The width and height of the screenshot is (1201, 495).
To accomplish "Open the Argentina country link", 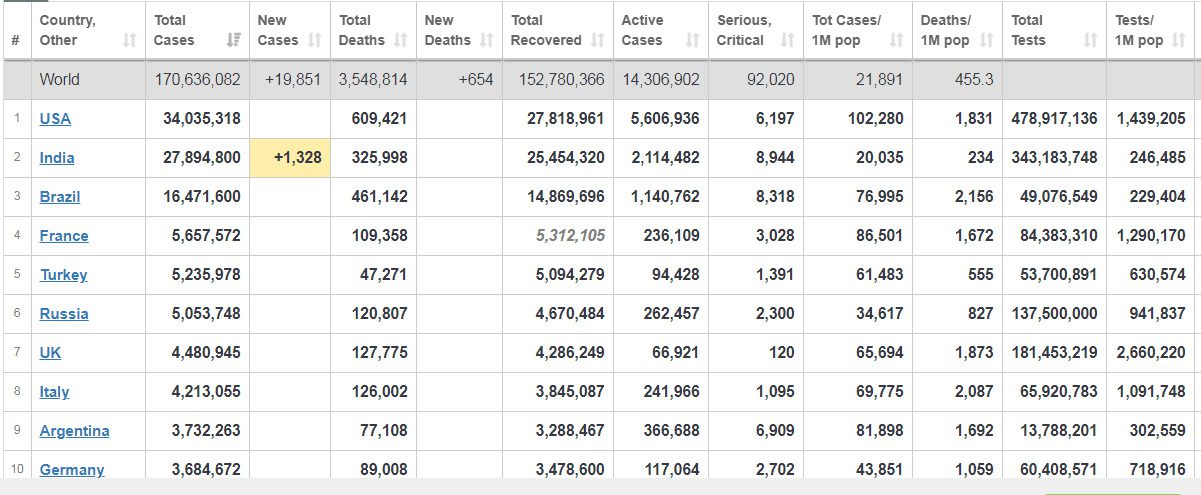I will [75, 430].
